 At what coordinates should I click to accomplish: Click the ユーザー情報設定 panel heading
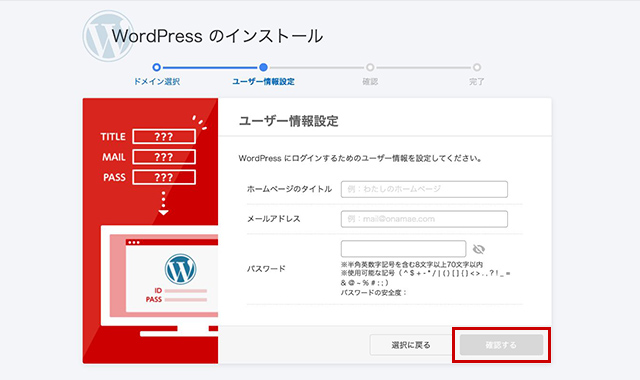pyautogui.click(x=289, y=121)
